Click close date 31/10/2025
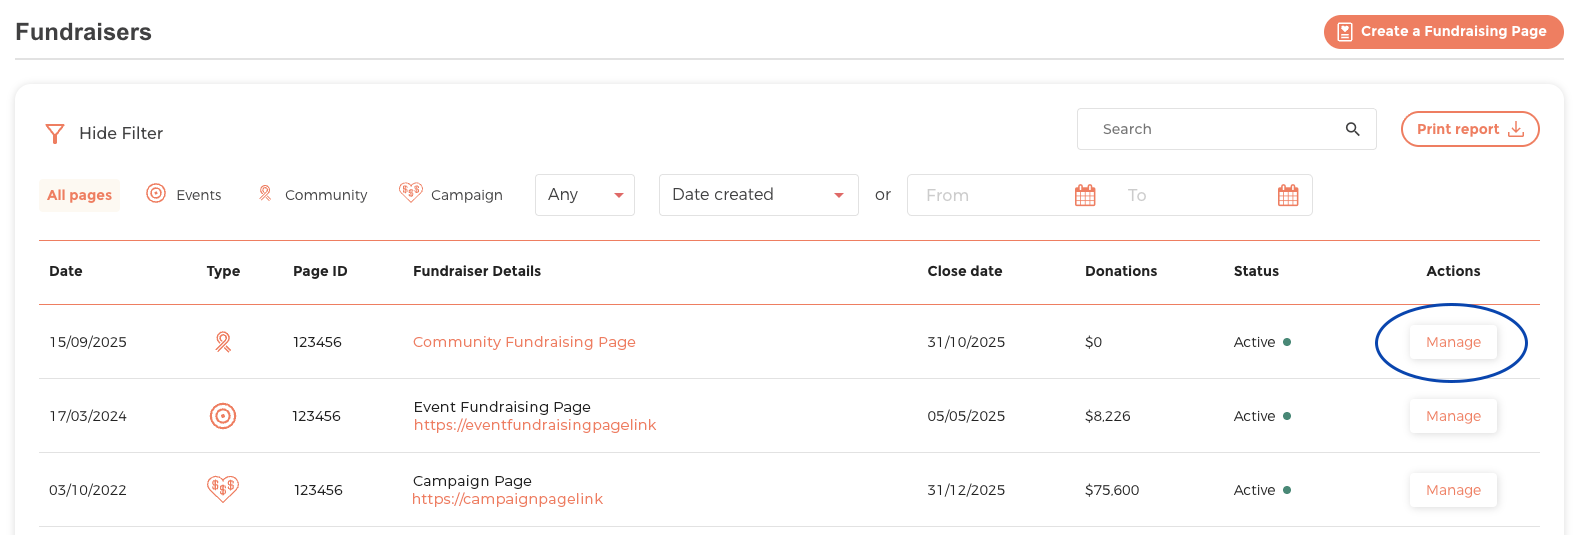Screen dimensions: 1578x535 pos(966,342)
